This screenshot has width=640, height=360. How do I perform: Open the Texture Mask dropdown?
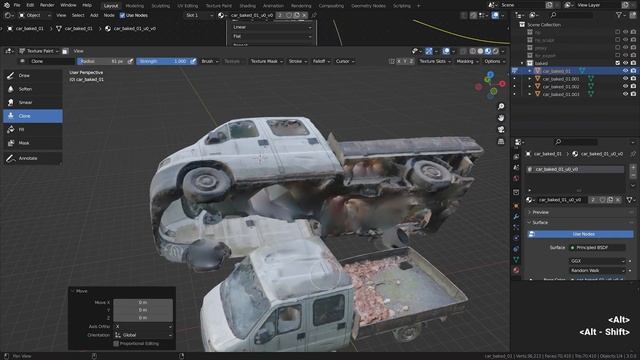267,61
